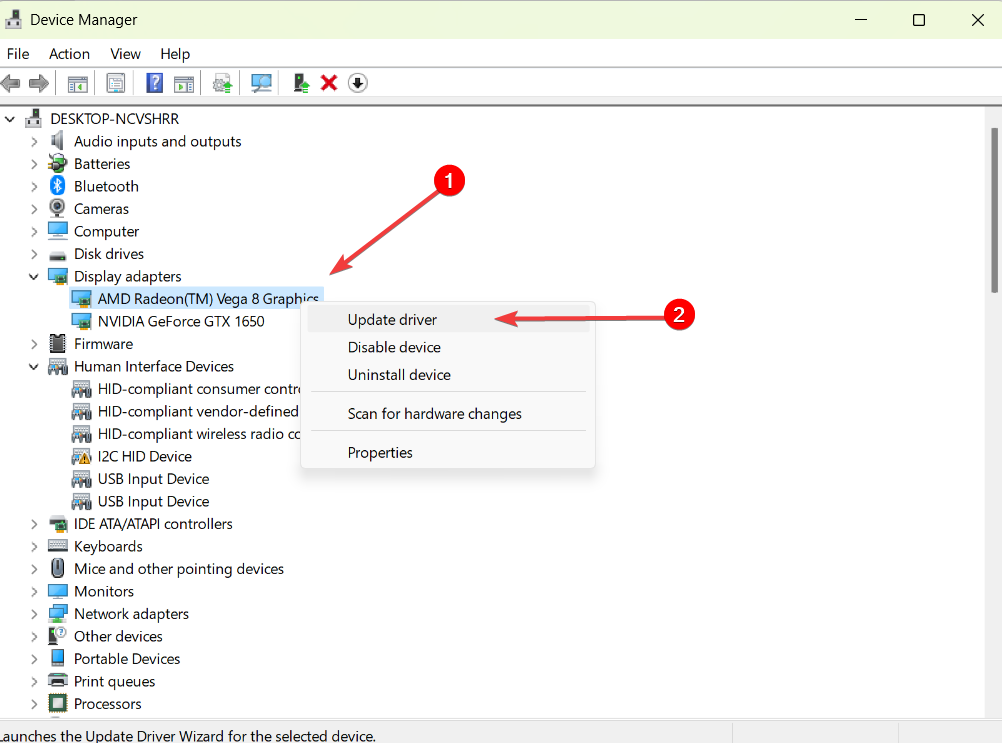Expand the Bluetooth category
The height and width of the screenshot is (743, 1002).
(34, 186)
